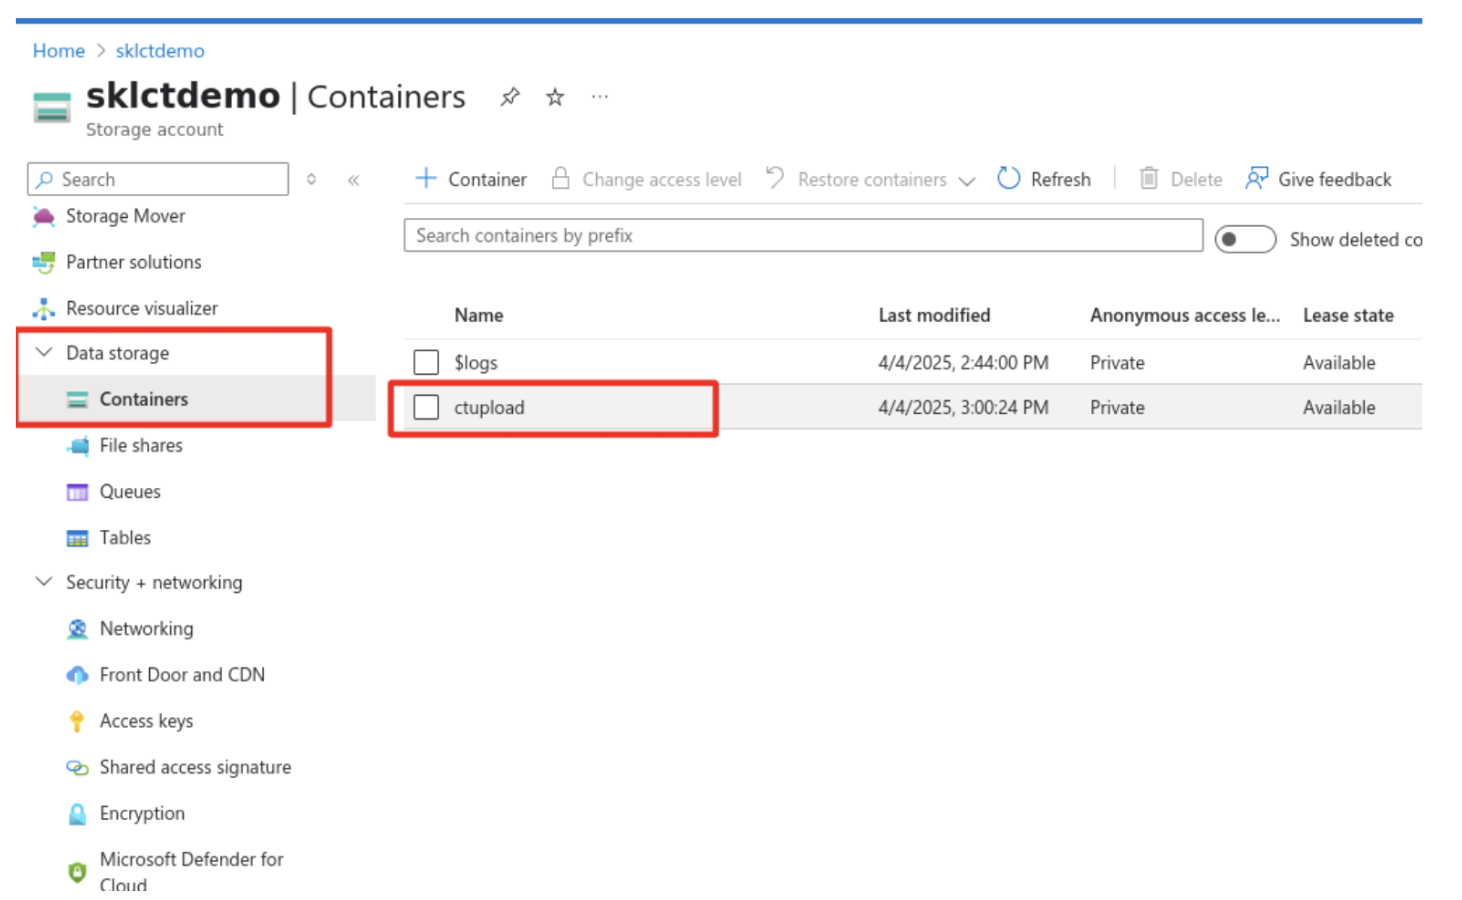Sort by Last modified column header
This screenshot has height=900, width=1462.
point(934,315)
